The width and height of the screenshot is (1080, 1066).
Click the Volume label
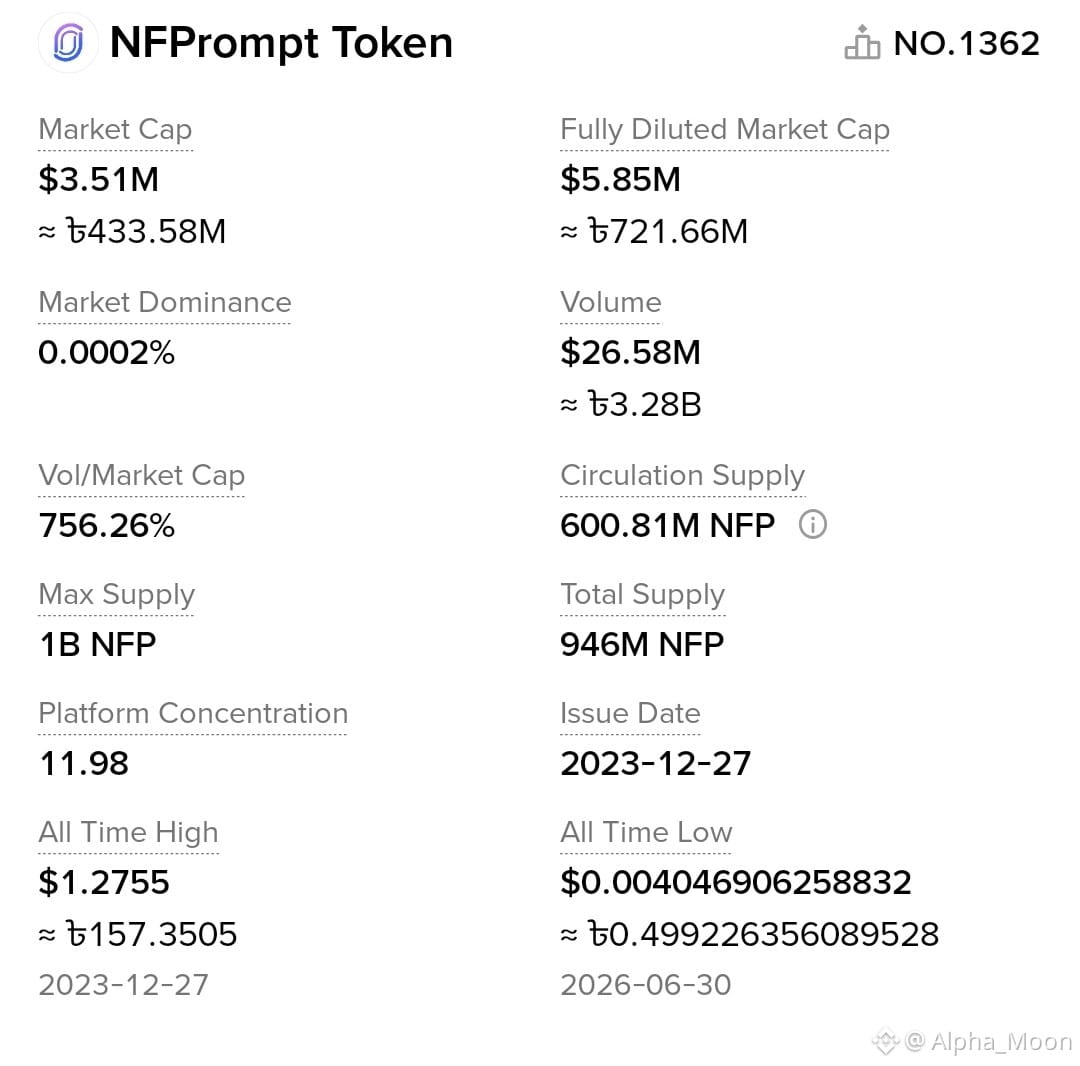[x=611, y=302]
